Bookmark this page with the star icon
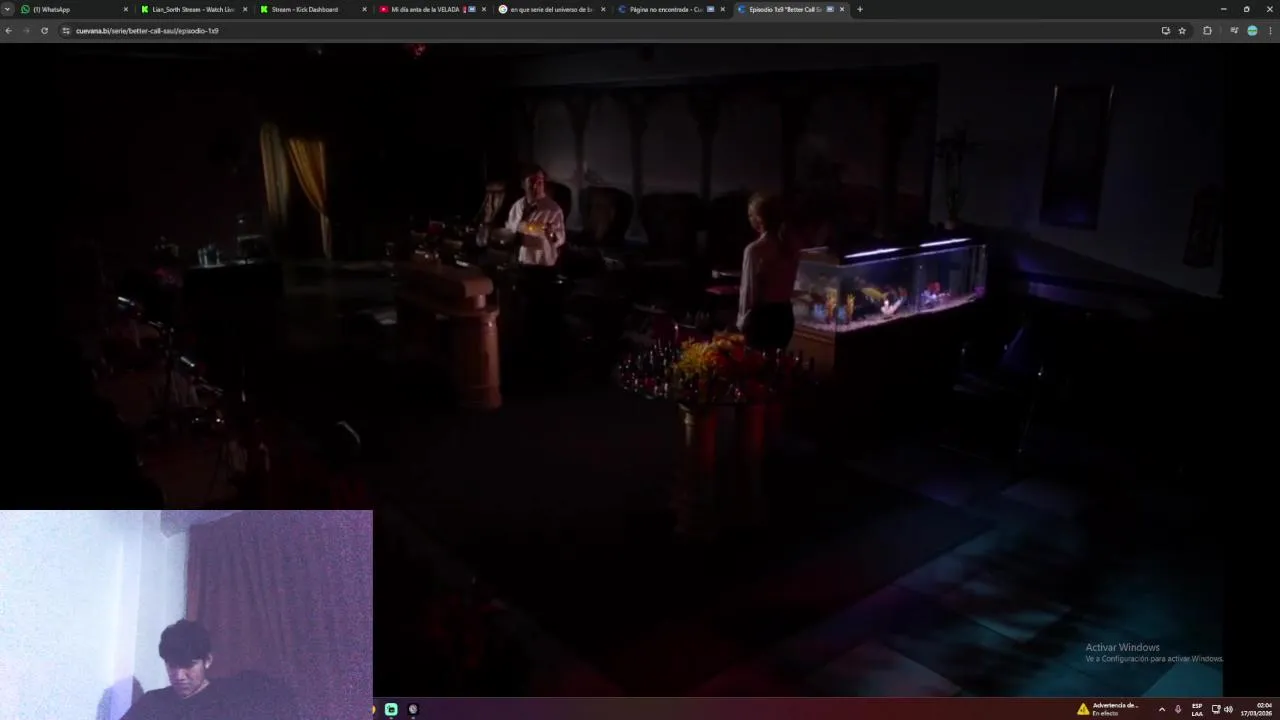The image size is (1280, 720). [1182, 30]
